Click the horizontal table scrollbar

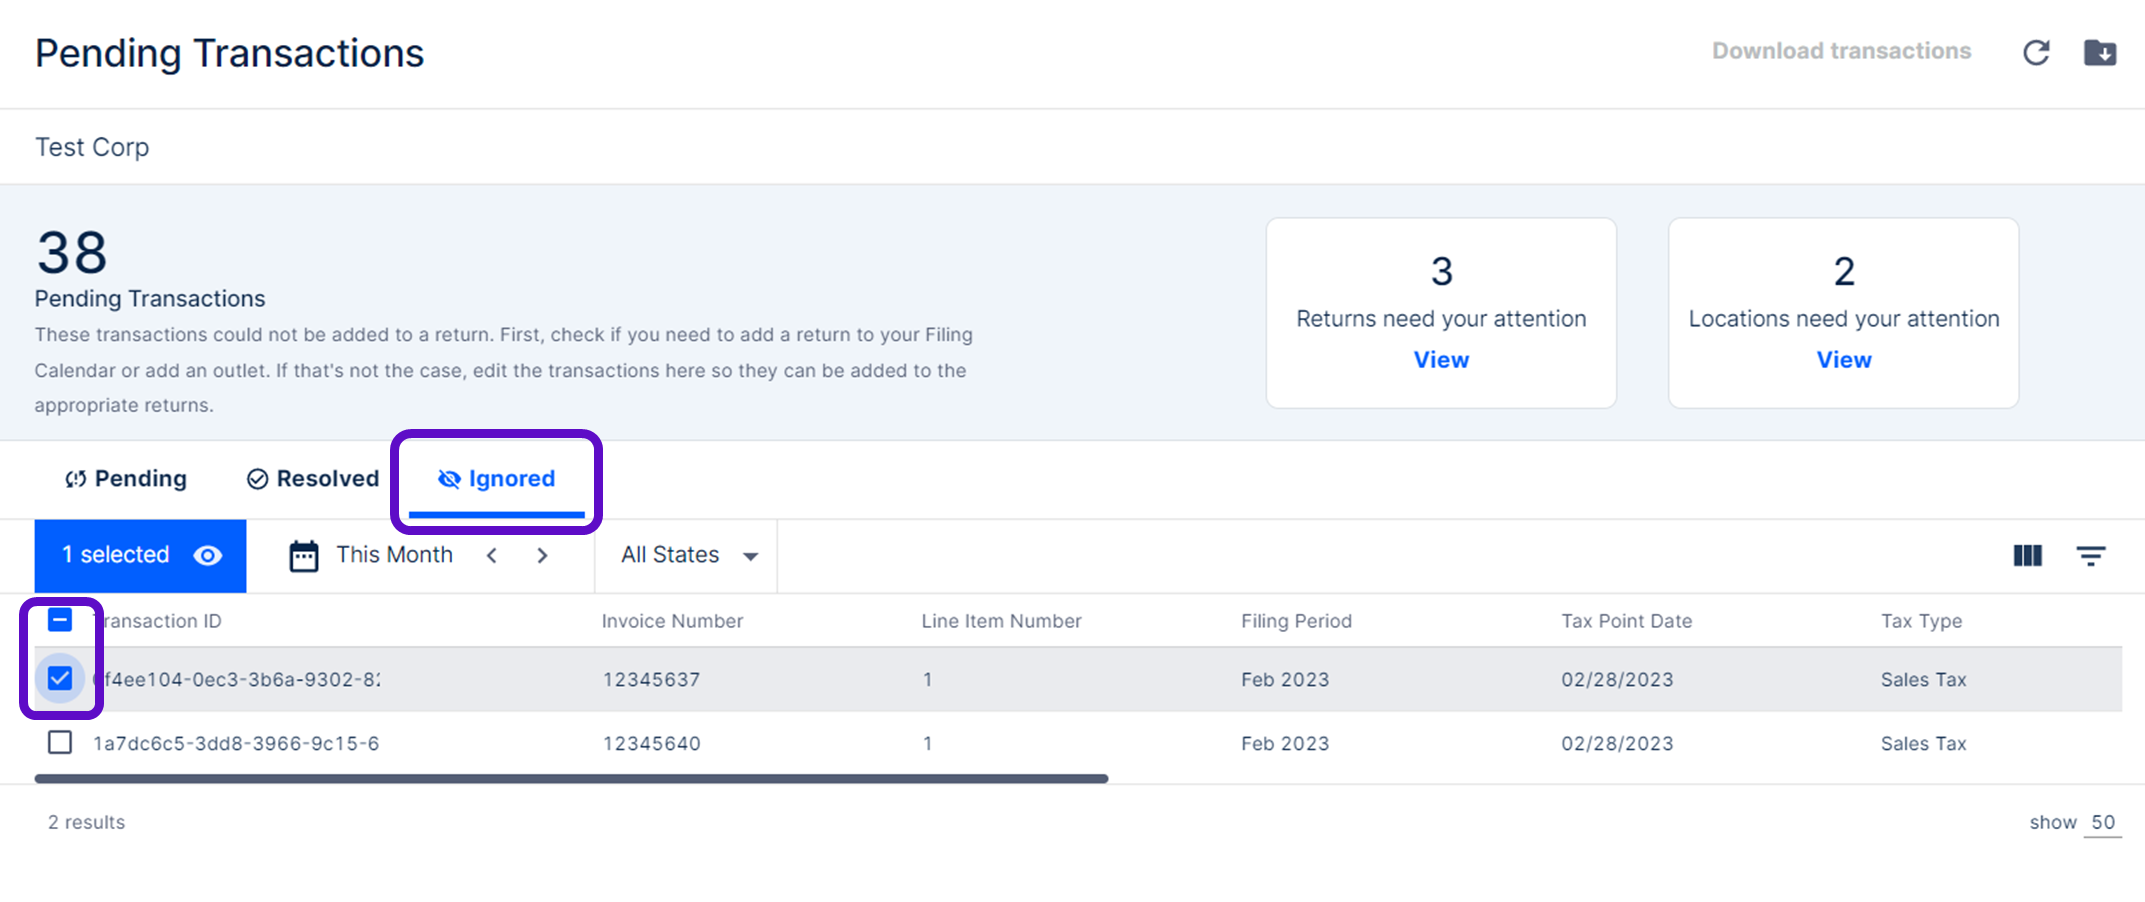[x=570, y=778]
